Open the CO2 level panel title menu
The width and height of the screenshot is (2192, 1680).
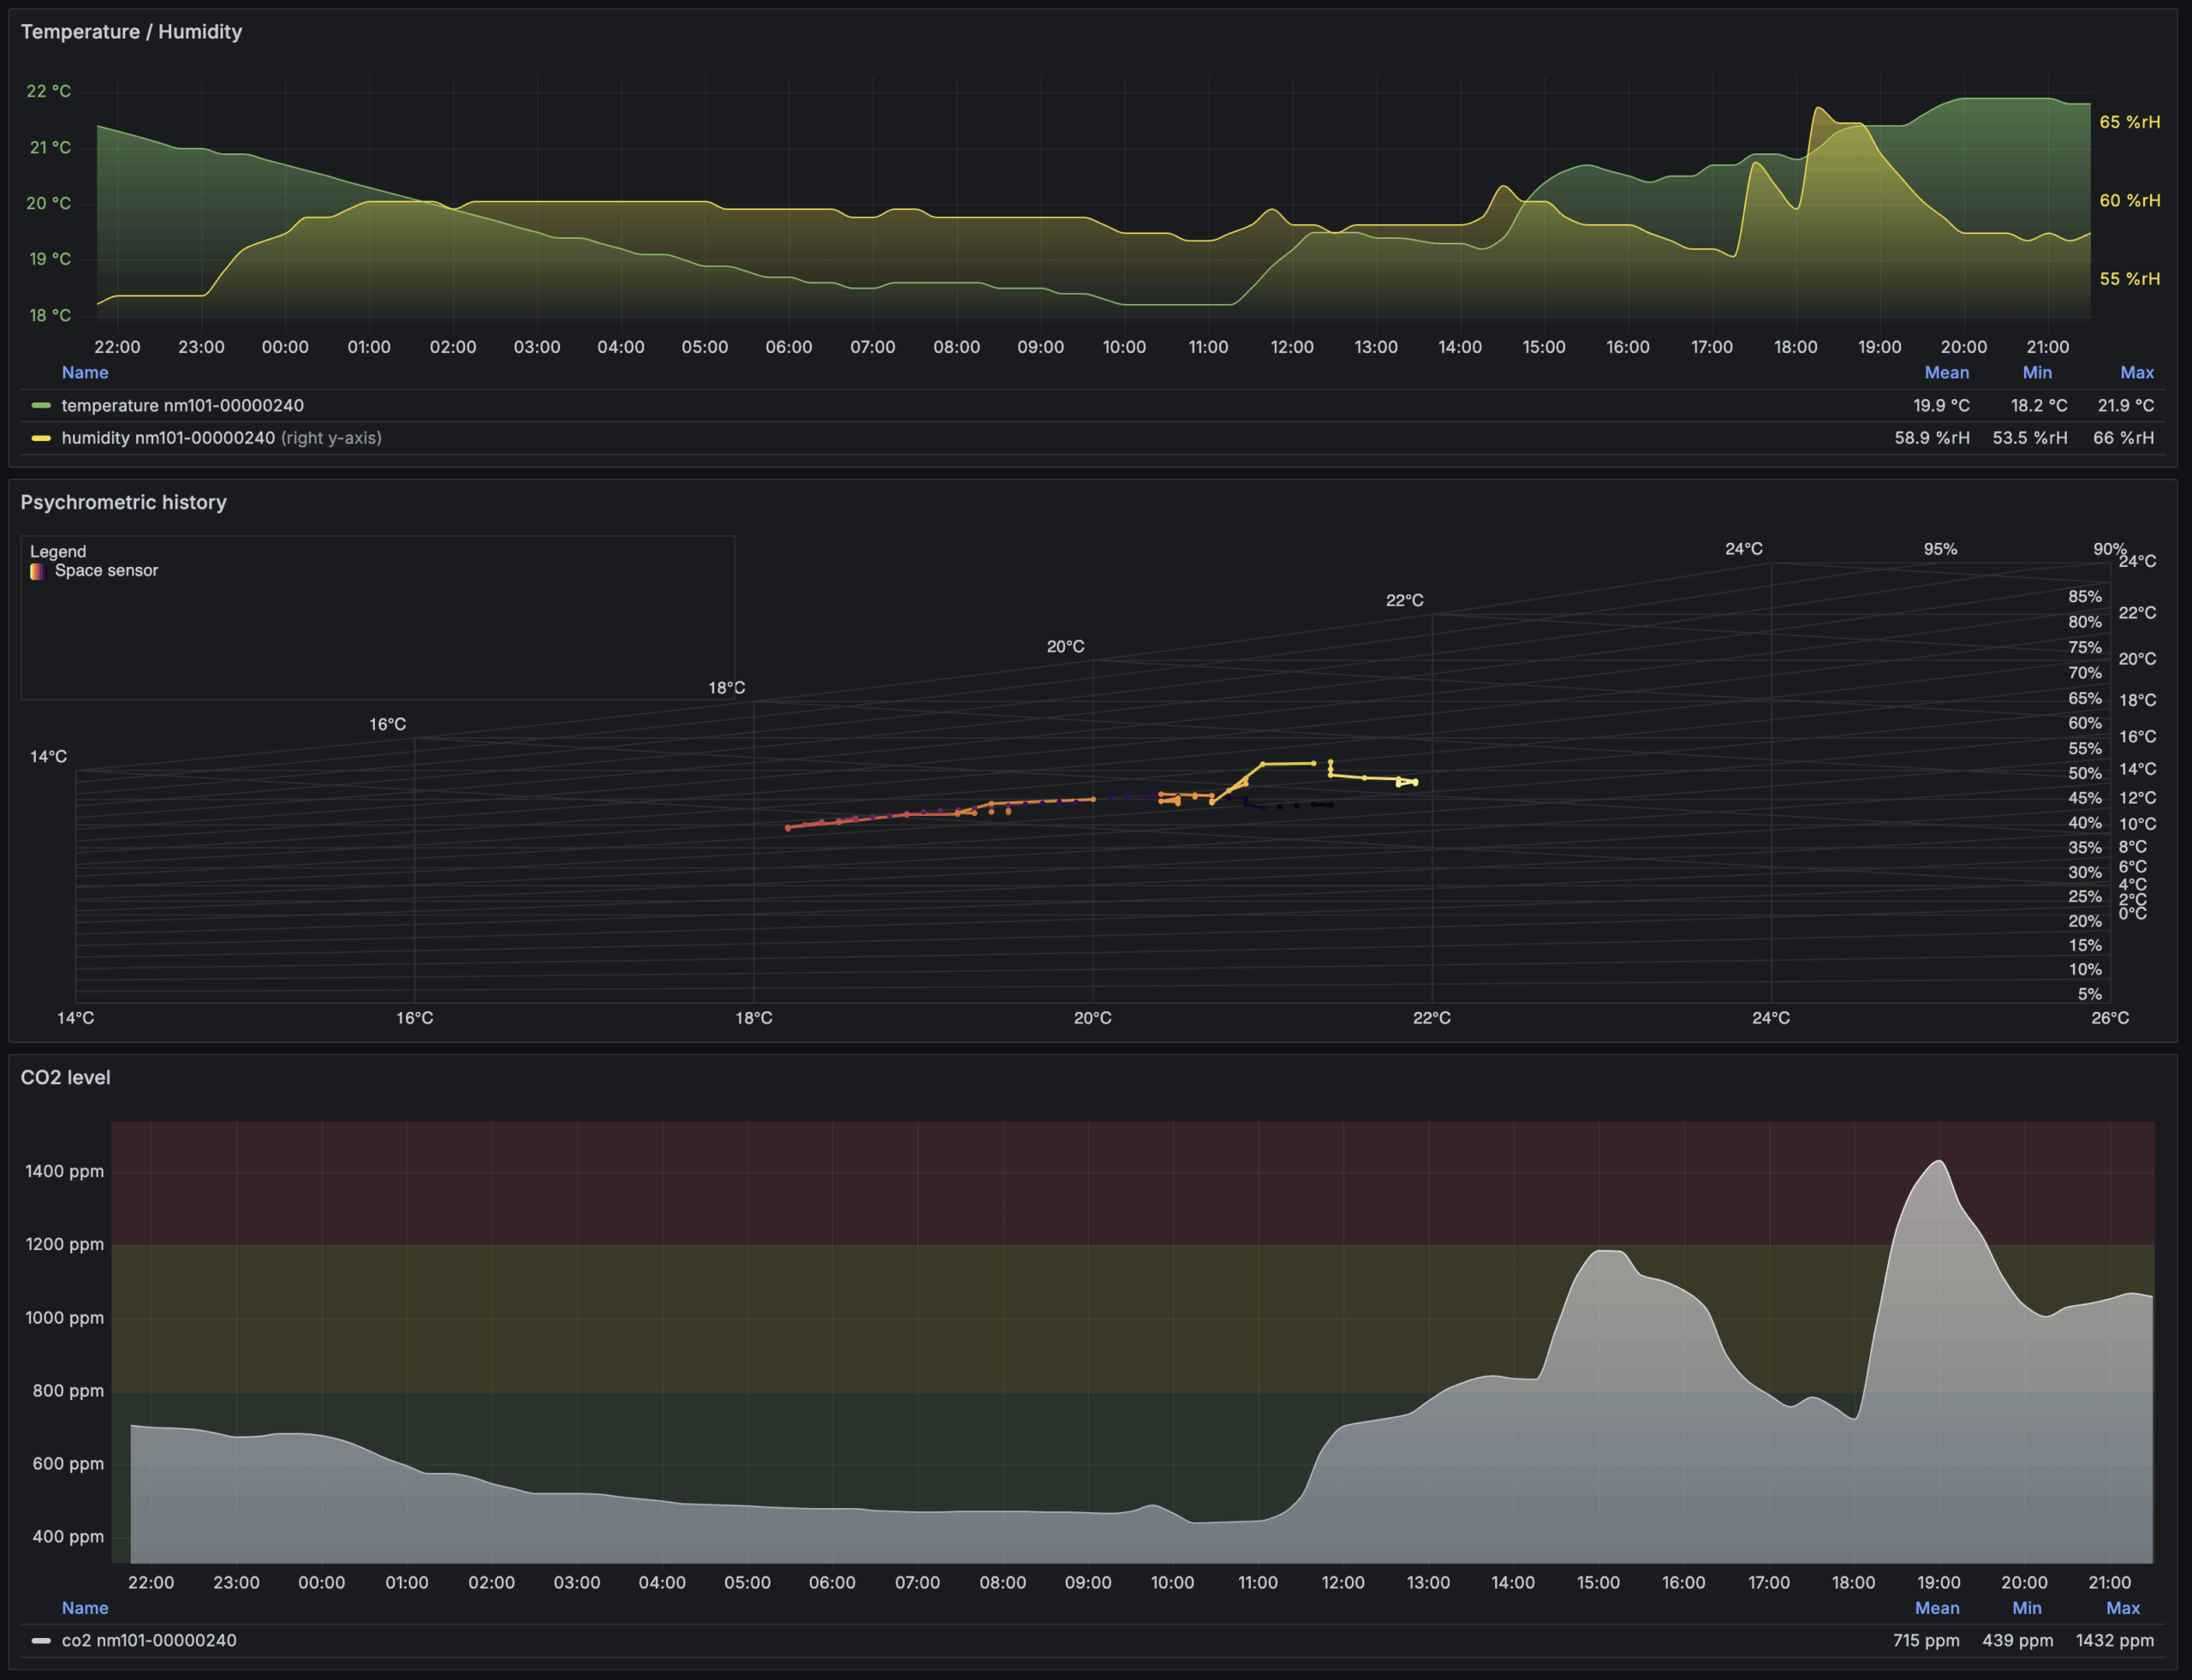point(65,1077)
